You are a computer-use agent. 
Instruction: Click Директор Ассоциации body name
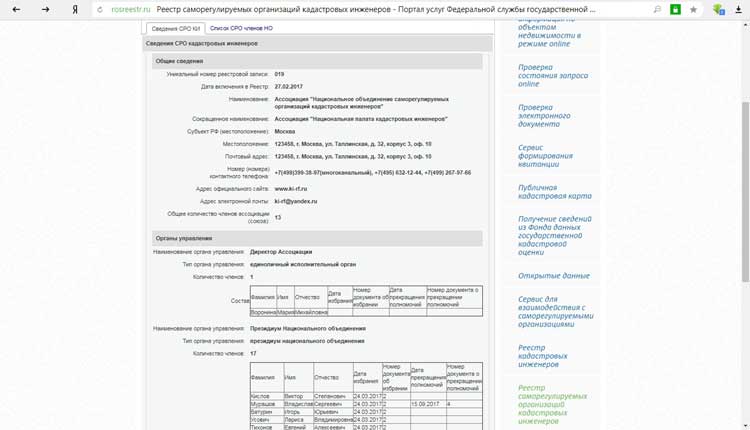pyautogui.click(x=281, y=252)
